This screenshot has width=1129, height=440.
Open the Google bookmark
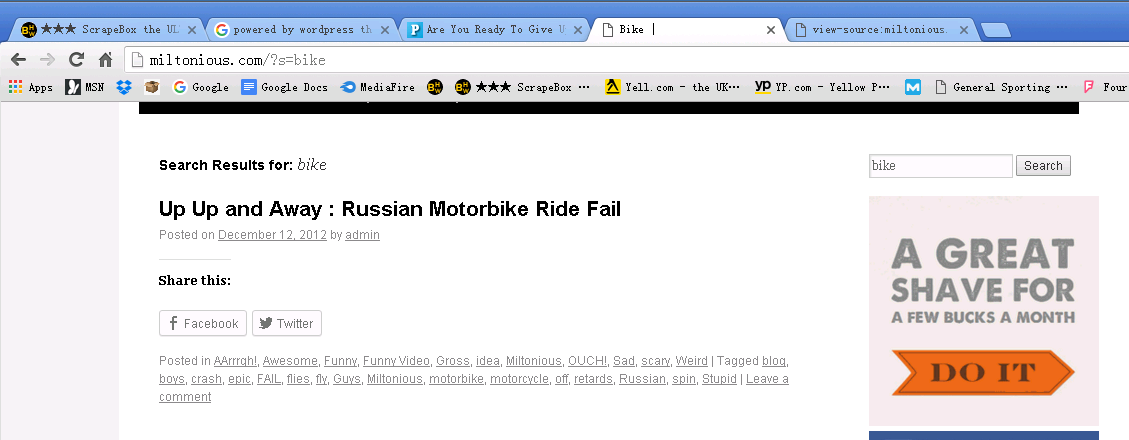point(201,87)
